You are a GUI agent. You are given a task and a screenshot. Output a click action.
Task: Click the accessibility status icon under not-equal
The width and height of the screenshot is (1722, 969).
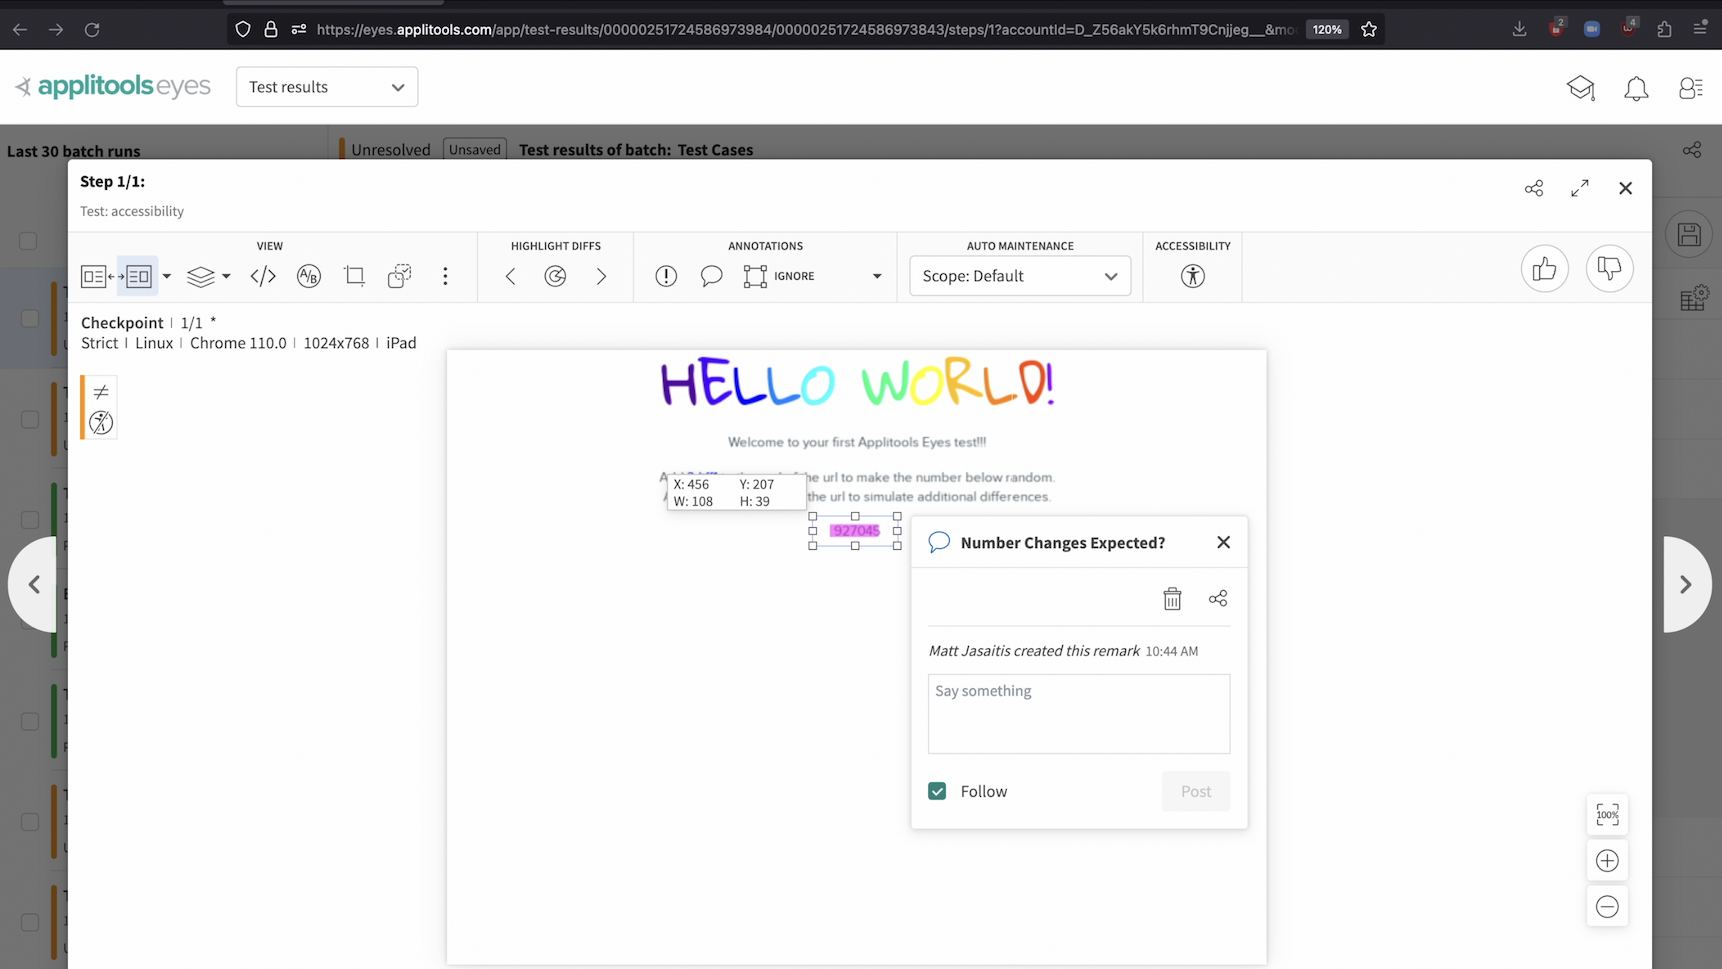coord(101,423)
